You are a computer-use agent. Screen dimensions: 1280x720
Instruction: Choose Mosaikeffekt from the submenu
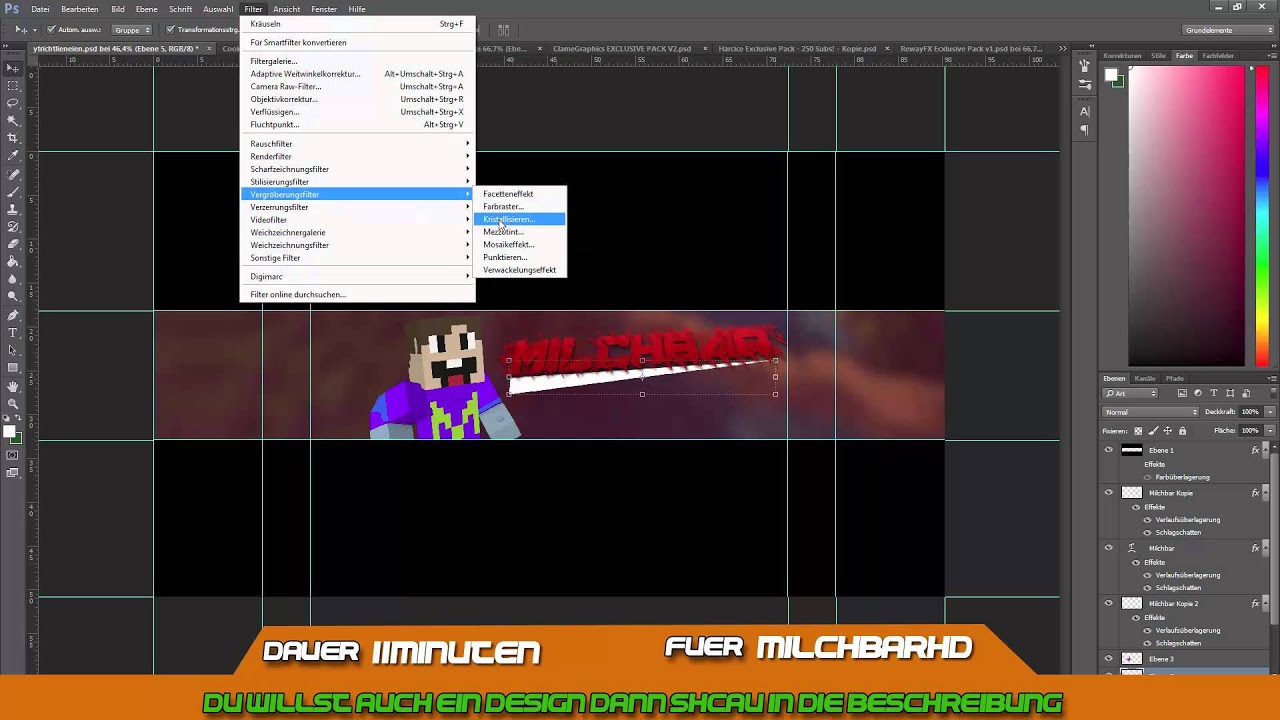point(521,244)
